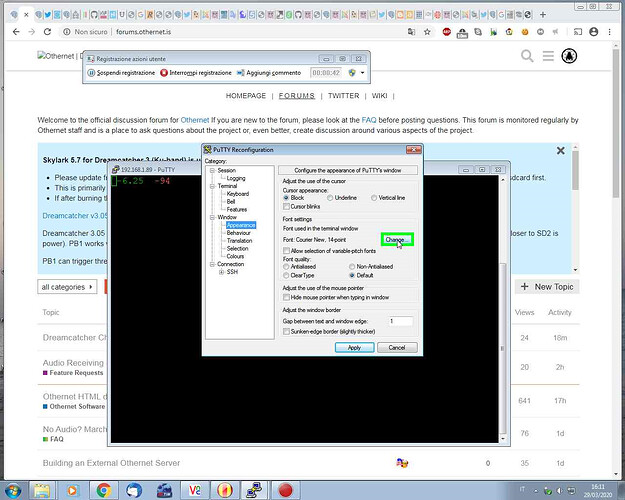The height and width of the screenshot is (500, 625).
Task: Select Keyboard in the category tree
Action: coord(238,194)
